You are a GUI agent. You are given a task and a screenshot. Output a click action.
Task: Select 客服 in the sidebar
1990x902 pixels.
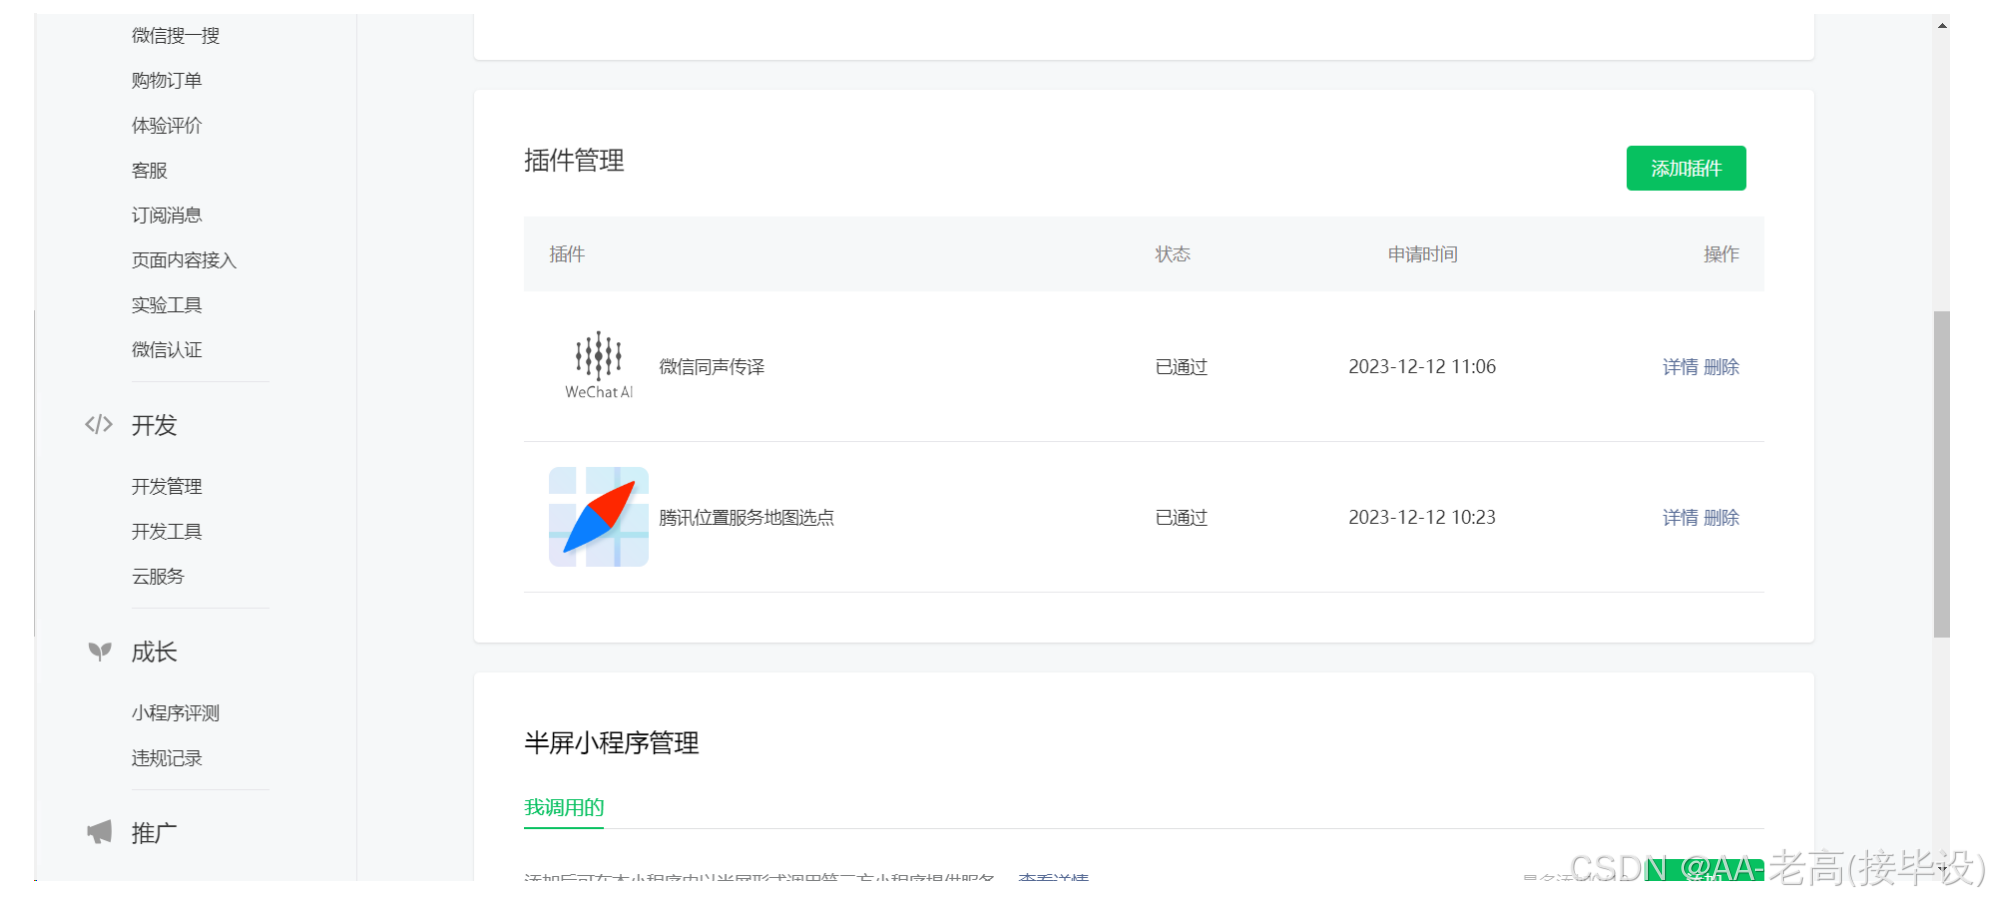(150, 171)
